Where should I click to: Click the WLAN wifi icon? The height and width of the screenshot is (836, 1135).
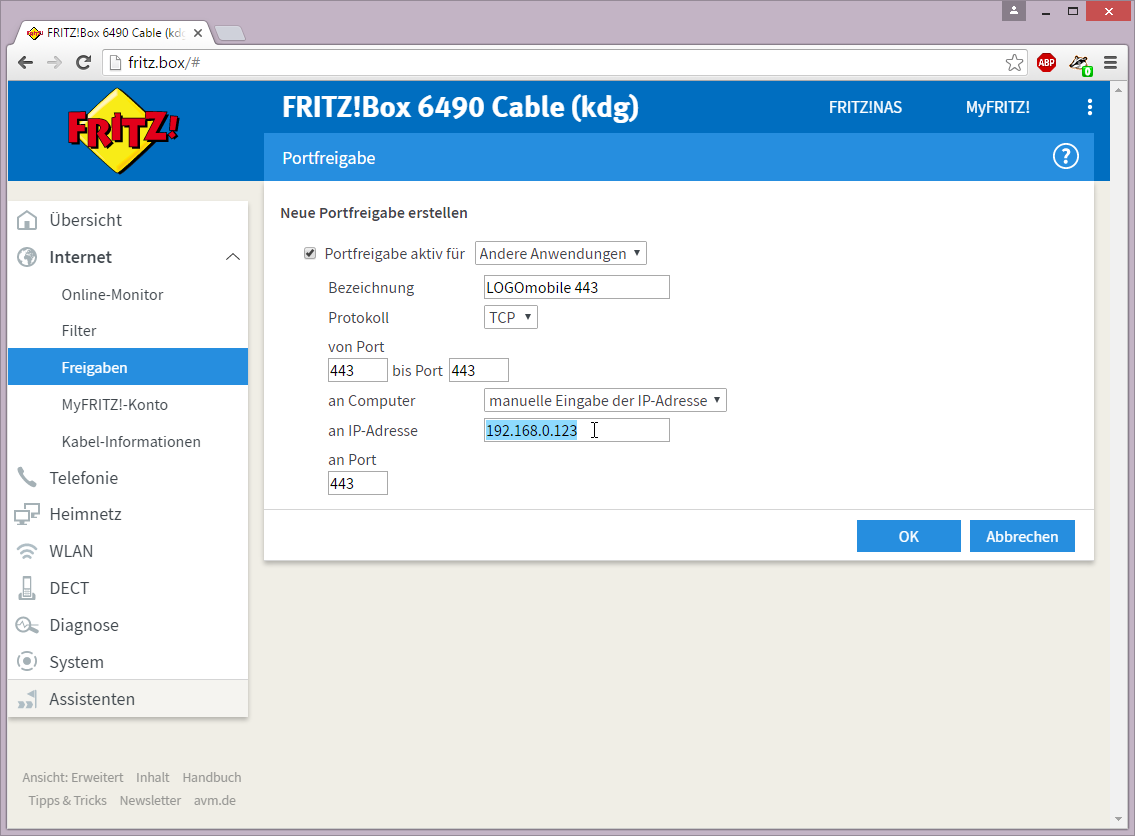coord(27,552)
